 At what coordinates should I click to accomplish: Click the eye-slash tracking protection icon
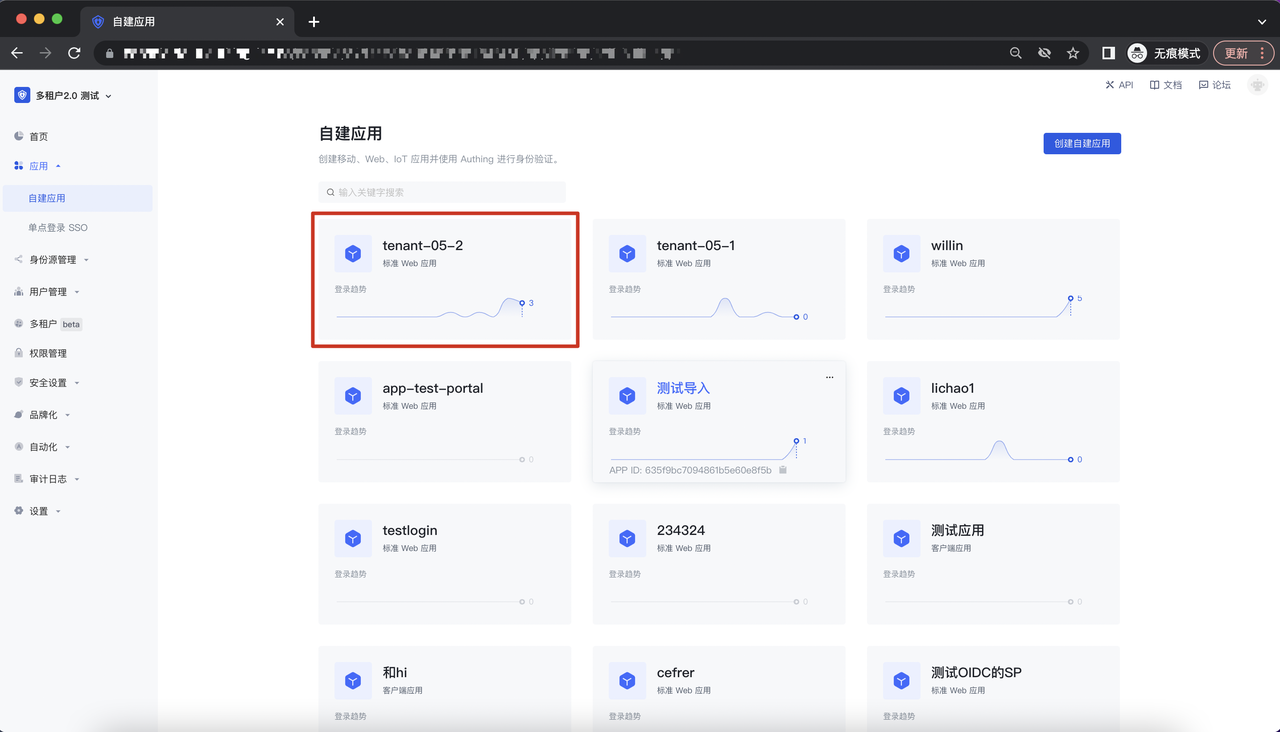1045,53
